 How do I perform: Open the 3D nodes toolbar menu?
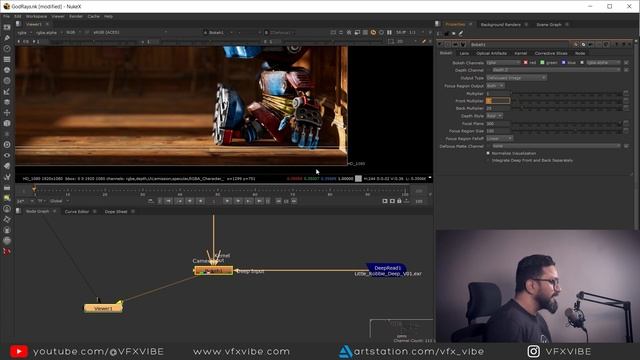click(x=7, y=123)
